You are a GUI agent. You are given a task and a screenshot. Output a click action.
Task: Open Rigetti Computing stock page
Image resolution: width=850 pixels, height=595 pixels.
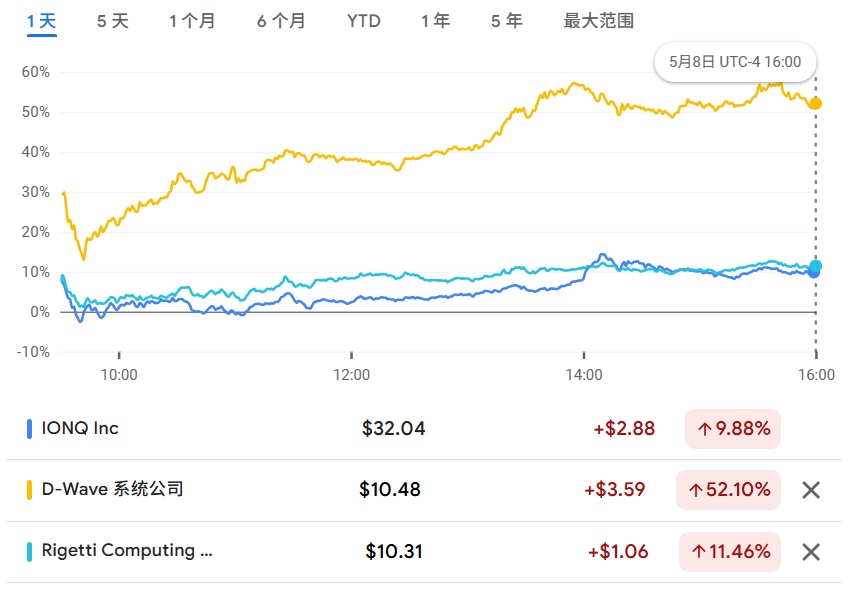(126, 551)
